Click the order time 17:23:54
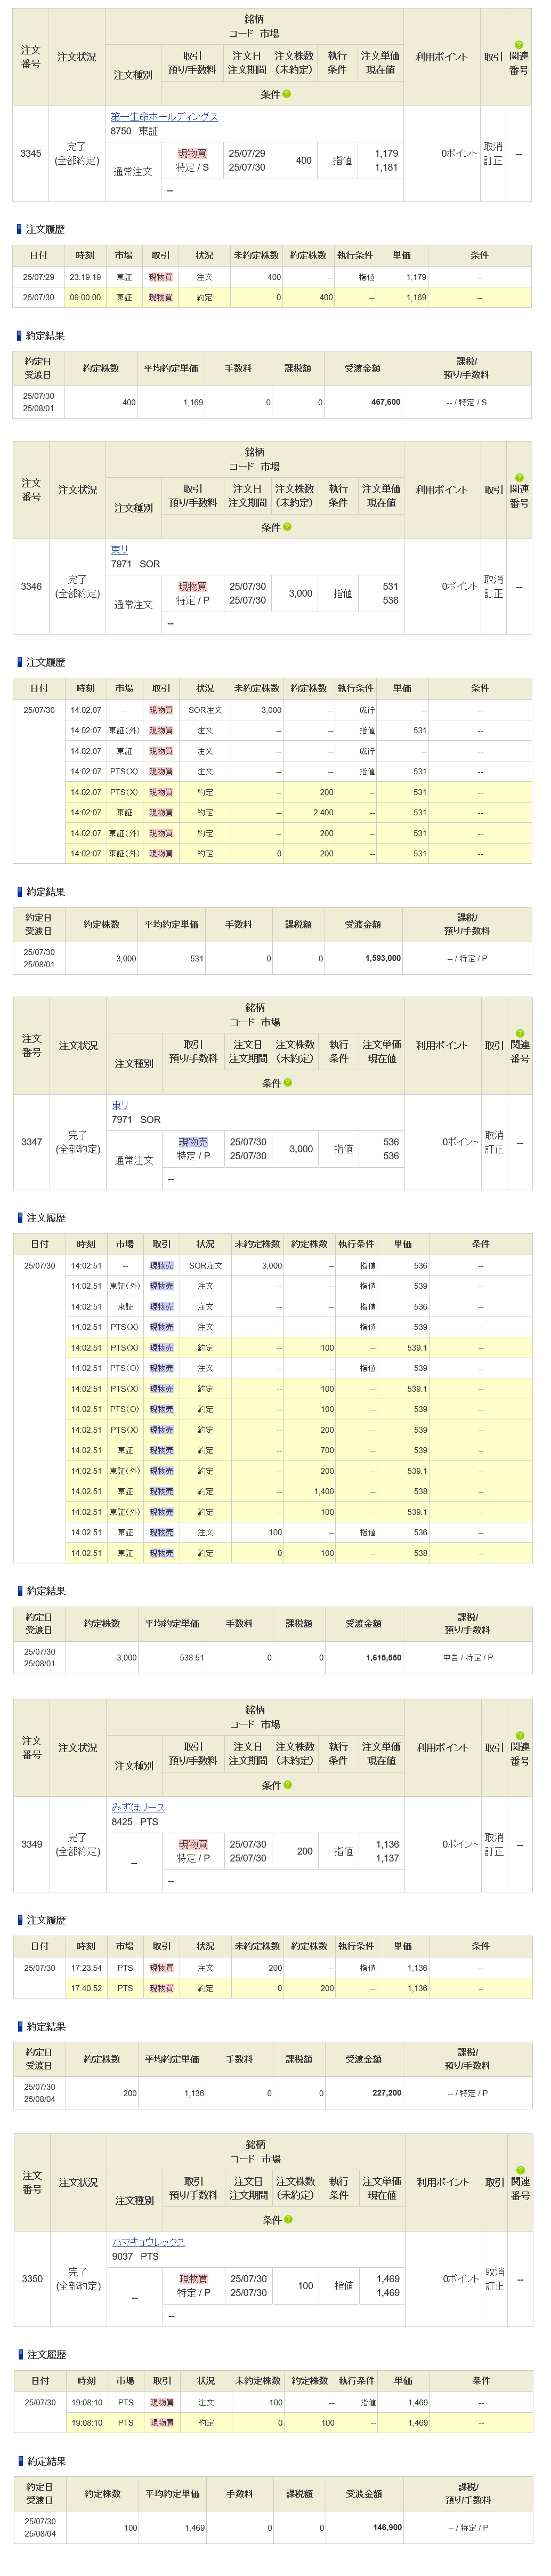The height and width of the screenshot is (2576, 551). (x=86, y=1968)
